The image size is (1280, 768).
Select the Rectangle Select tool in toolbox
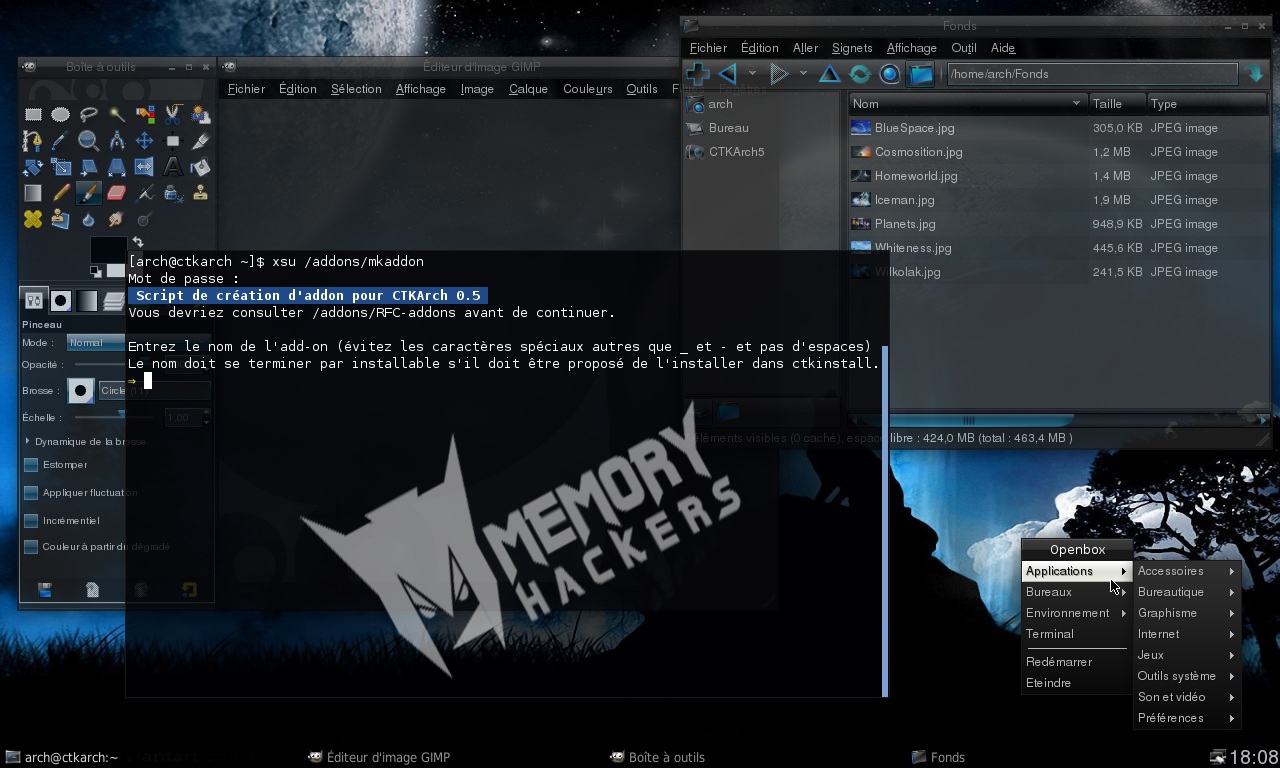pos(33,115)
